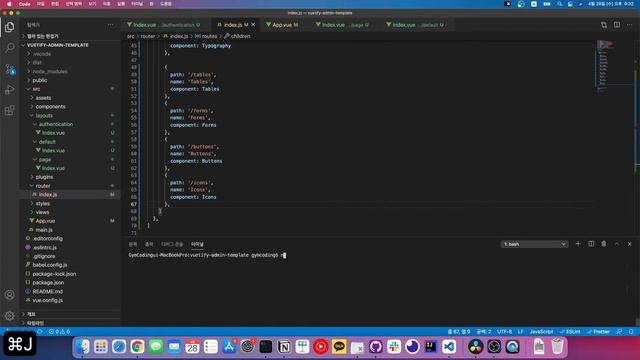Click the feedback icon in the status bar

tap(620, 331)
